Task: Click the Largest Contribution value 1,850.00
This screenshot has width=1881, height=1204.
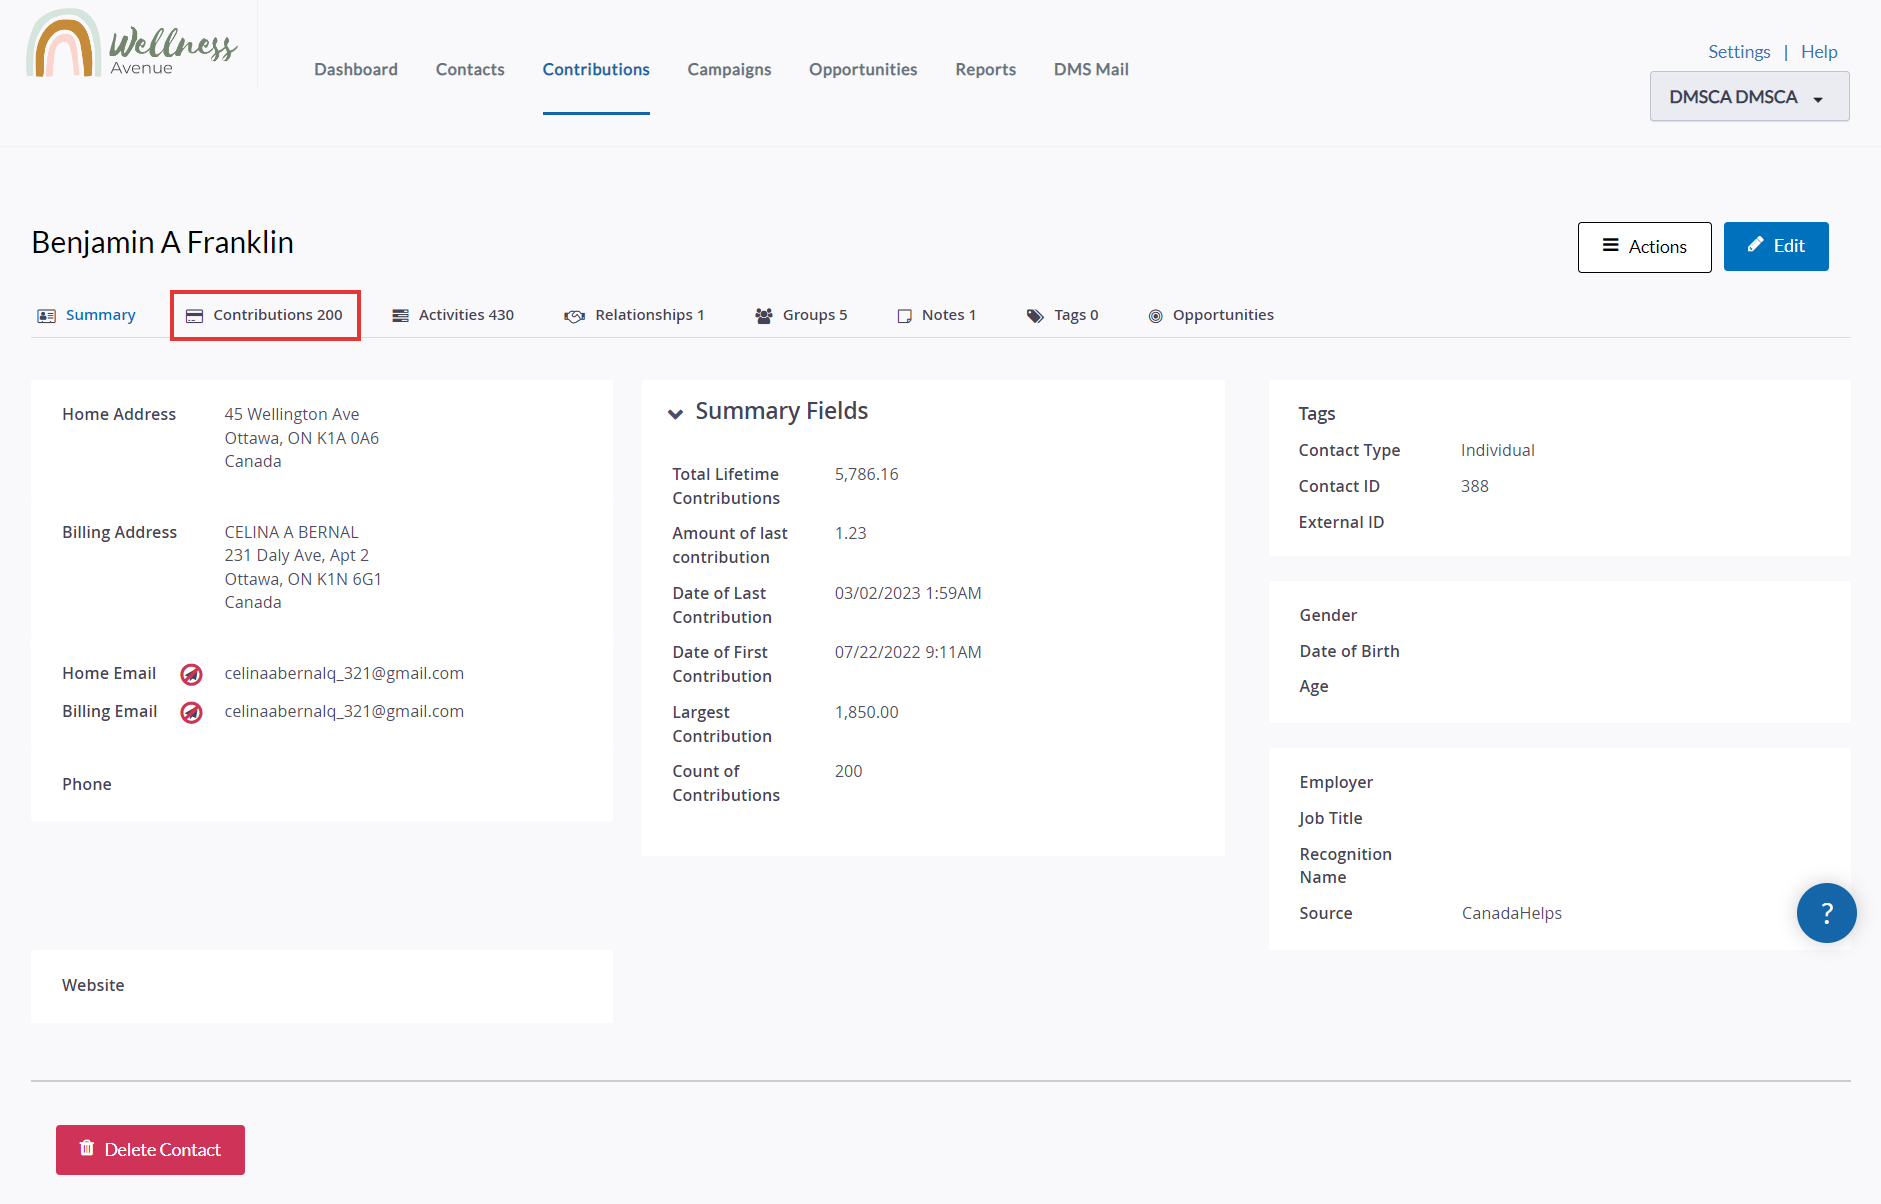Action: coord(867,712)
